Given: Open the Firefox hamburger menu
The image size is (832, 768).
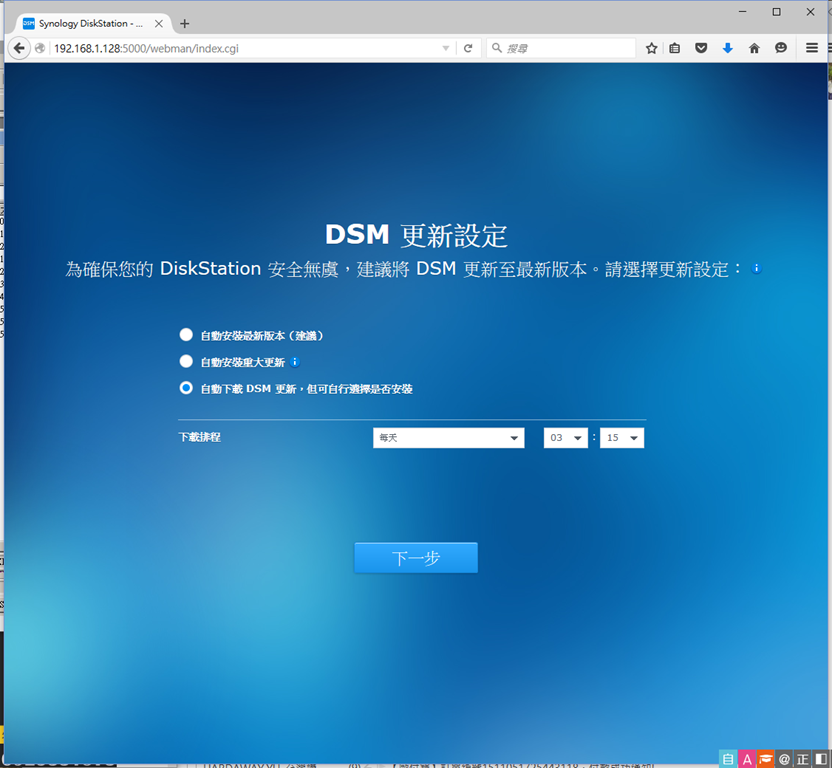Looking at the screenshot, I should click(811, 48).
